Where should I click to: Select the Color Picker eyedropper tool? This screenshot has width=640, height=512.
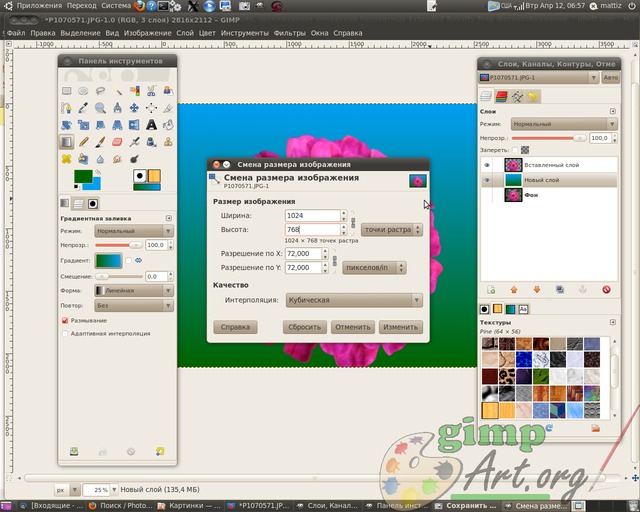click(83, 108)
